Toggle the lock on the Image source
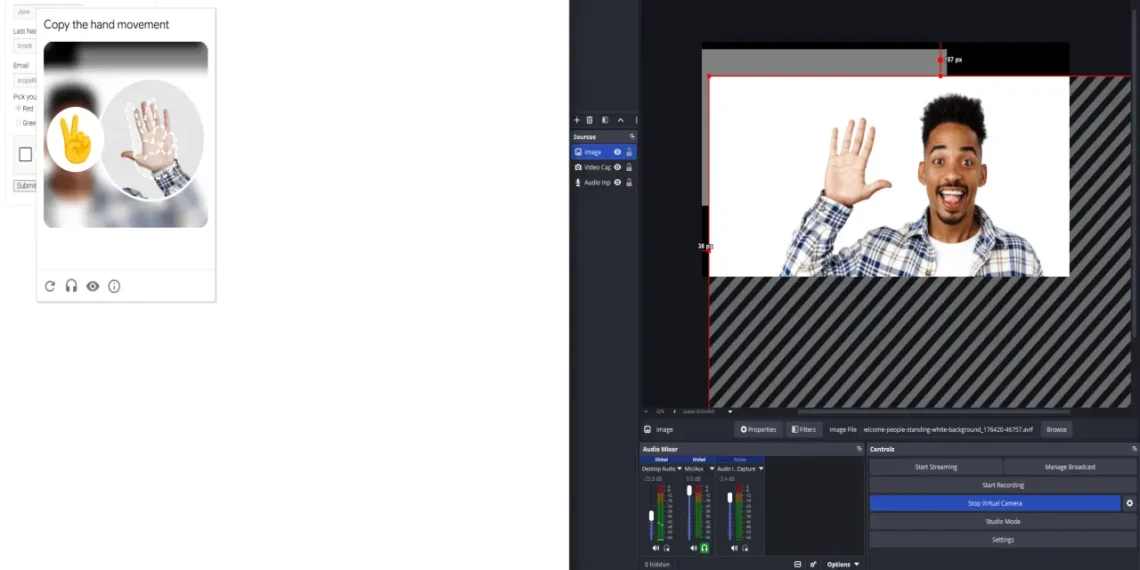 [x=629, y=152]
